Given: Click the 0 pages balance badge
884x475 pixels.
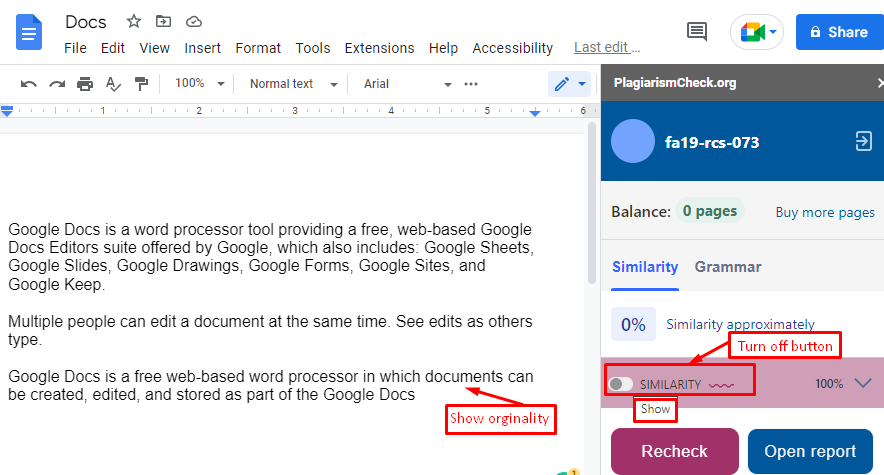Looking at the screenshot, I should click(710, 211).
